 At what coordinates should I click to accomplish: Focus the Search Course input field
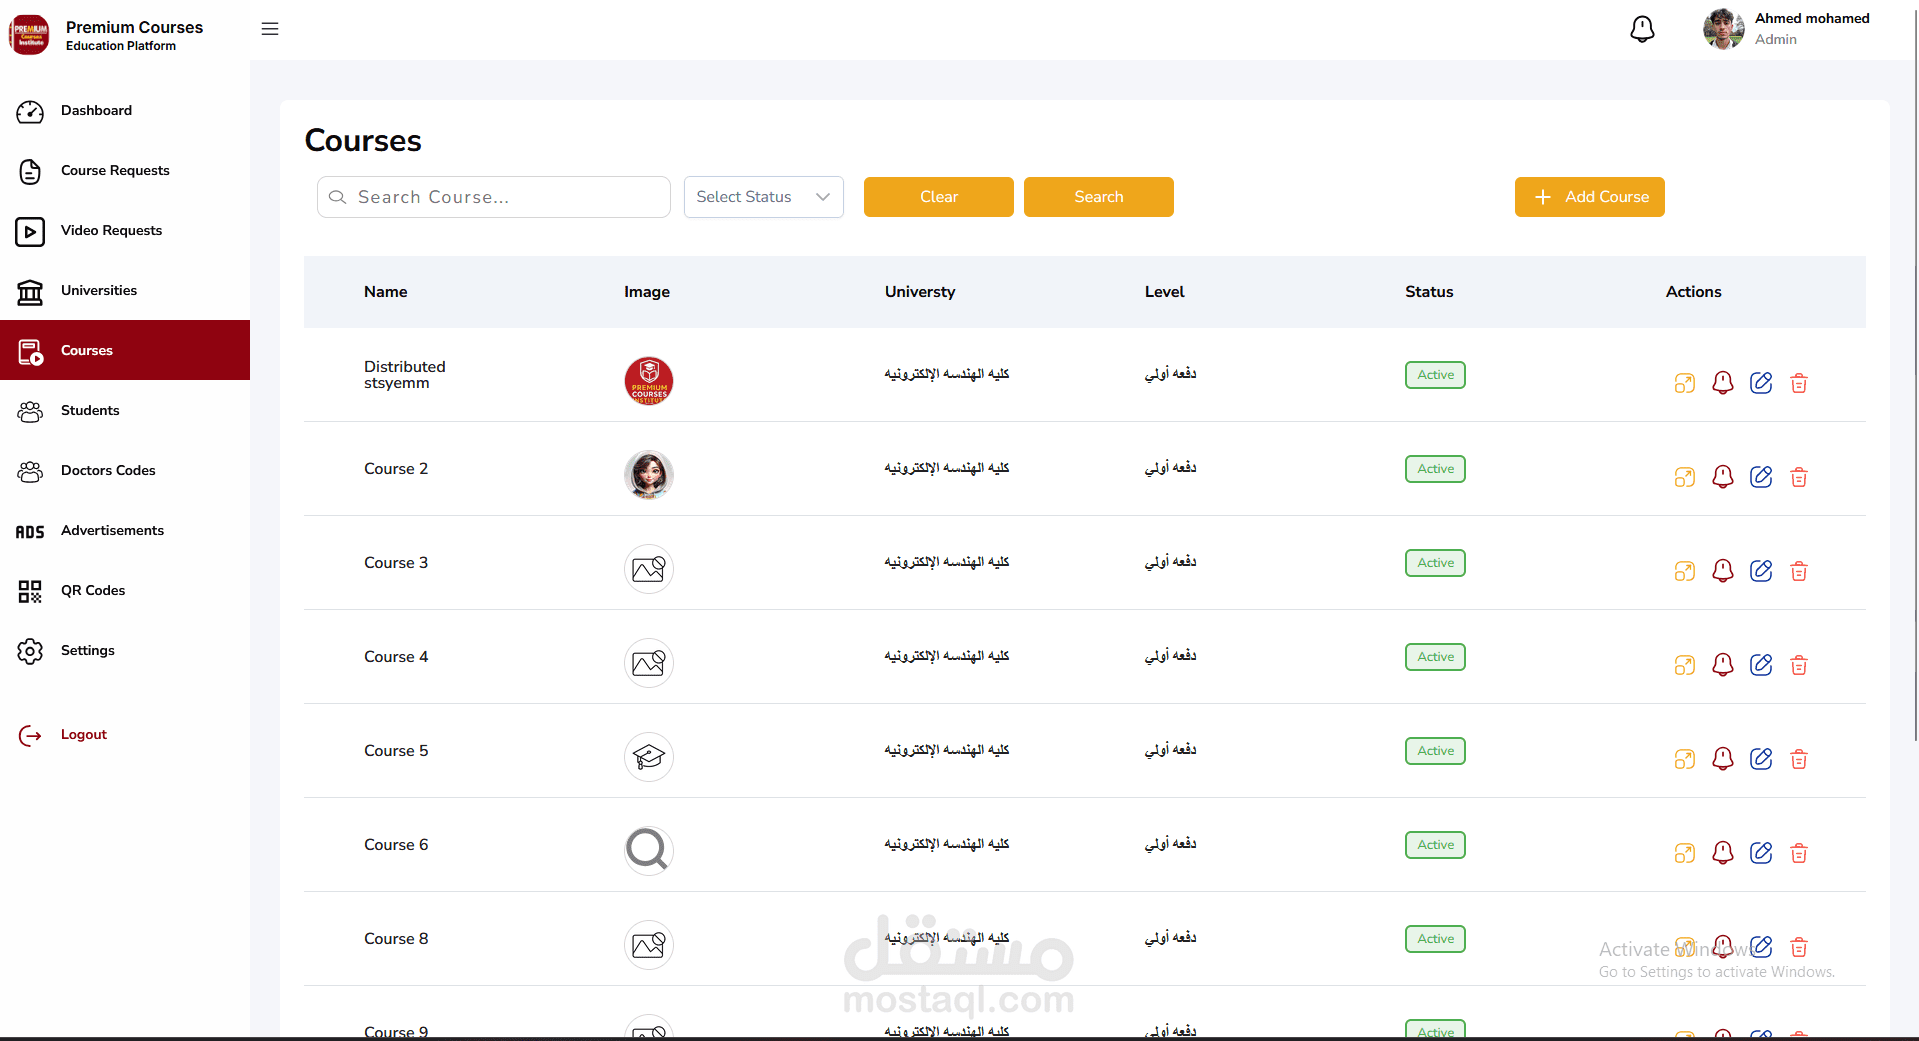tap(494, 197)
